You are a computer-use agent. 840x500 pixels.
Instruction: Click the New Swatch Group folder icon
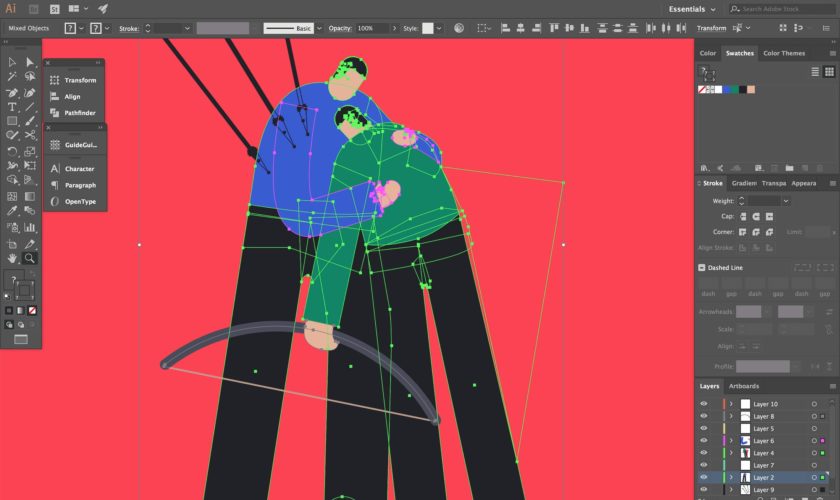(x=789, y=168)
